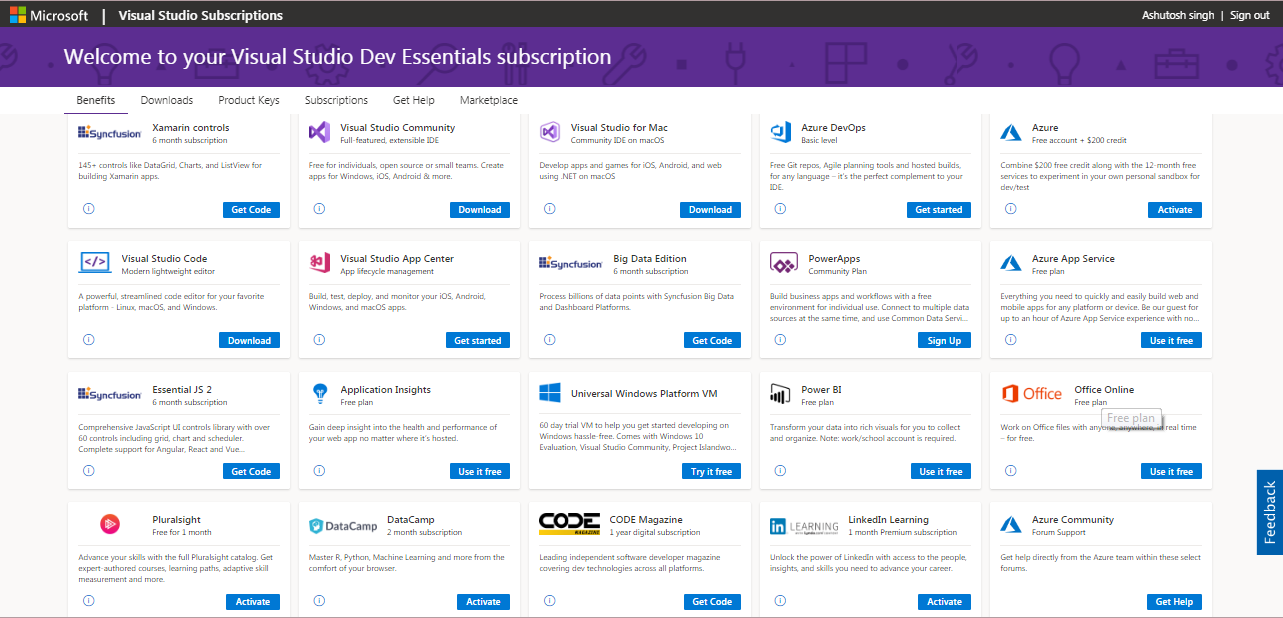Click the DataCamp logo icon
The height and width of the screenshot is (618, 1283).
(x=343, y=525)
